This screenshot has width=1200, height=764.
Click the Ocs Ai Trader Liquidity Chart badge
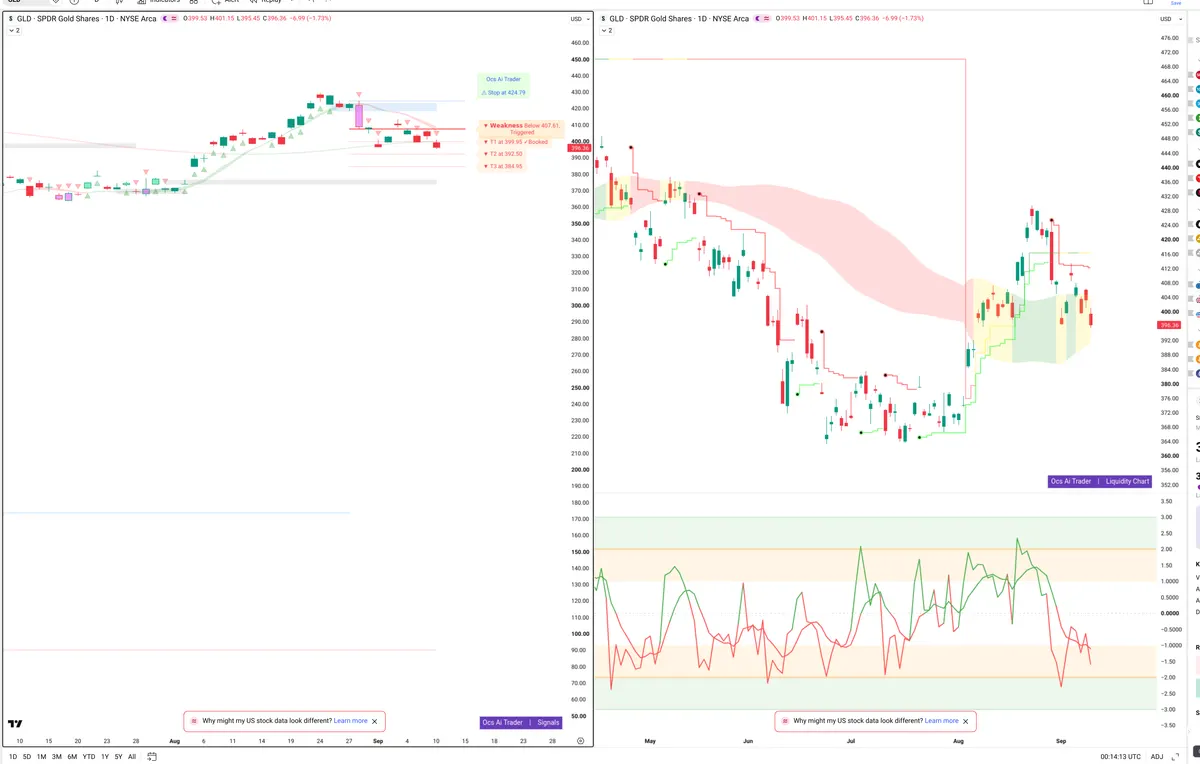pos(1100,481)
